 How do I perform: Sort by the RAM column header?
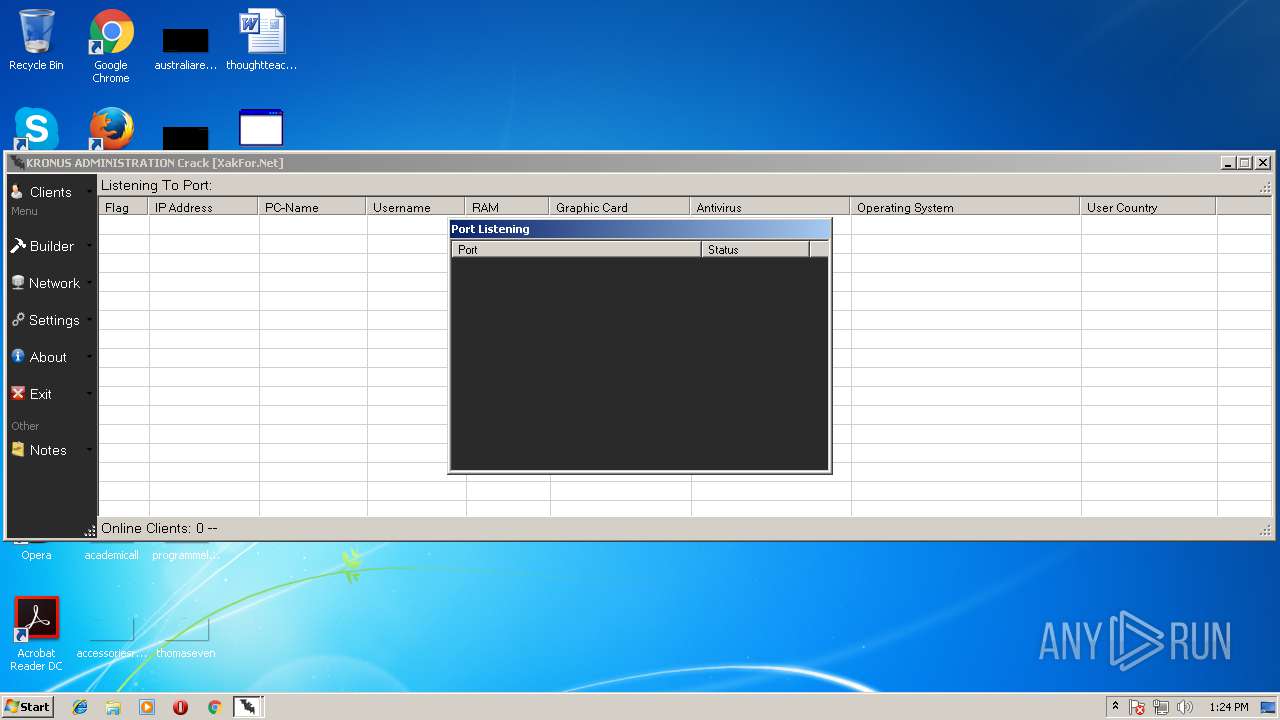pyautogui.click(x=507, y=207)
